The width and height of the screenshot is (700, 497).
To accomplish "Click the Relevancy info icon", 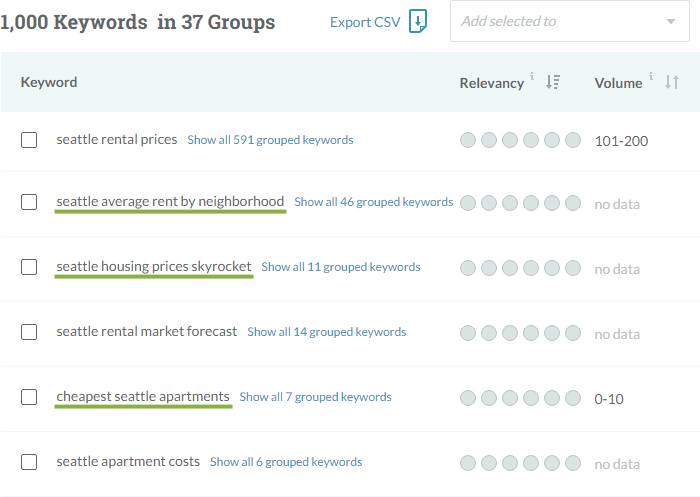I will (533, 77).
